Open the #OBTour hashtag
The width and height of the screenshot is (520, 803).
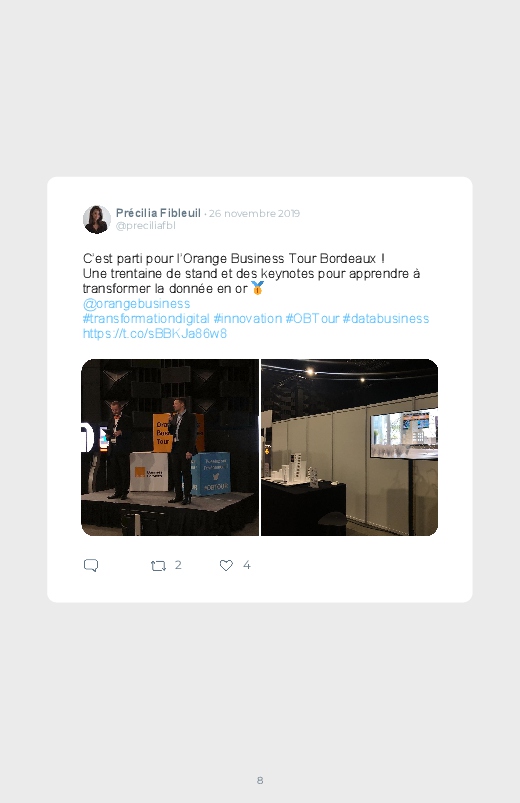[312, 319]
